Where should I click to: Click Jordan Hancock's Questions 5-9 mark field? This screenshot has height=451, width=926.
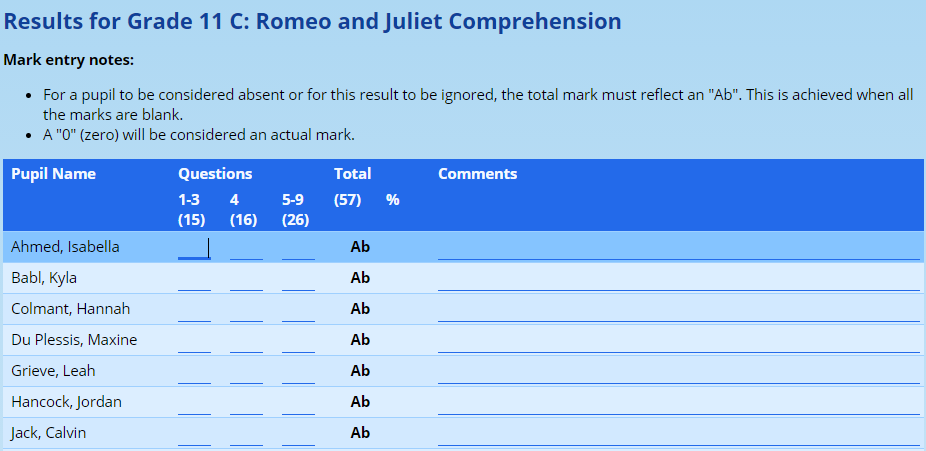(298, 403)
